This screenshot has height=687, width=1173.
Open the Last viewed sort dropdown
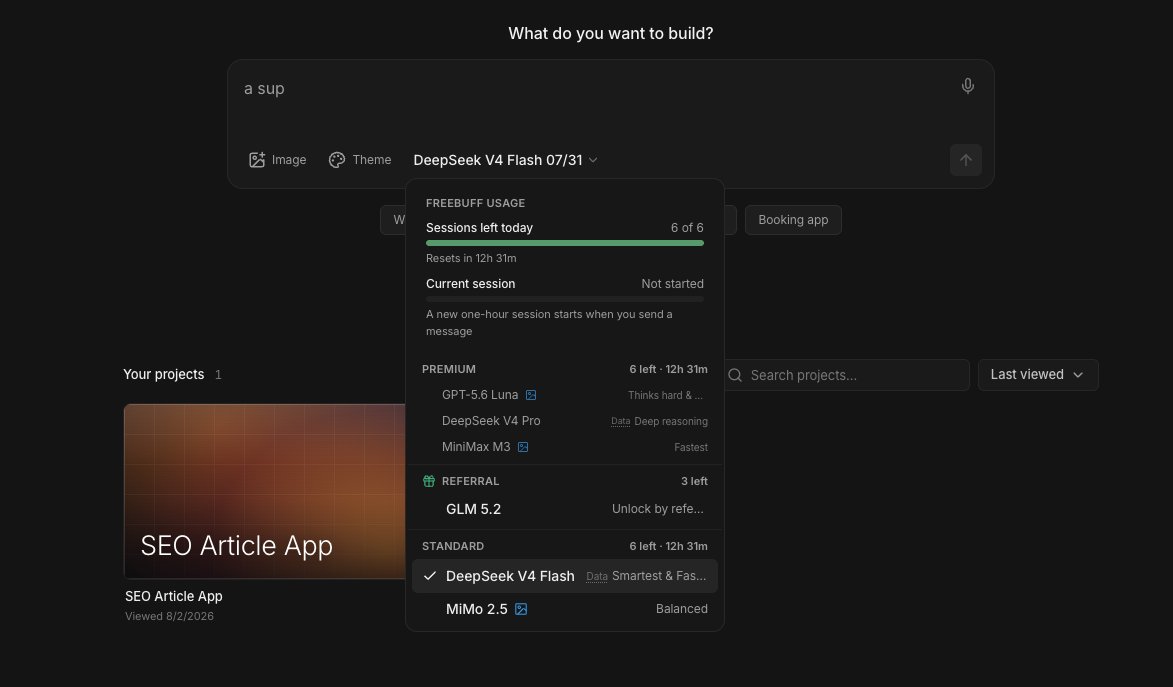(1038, 375)
